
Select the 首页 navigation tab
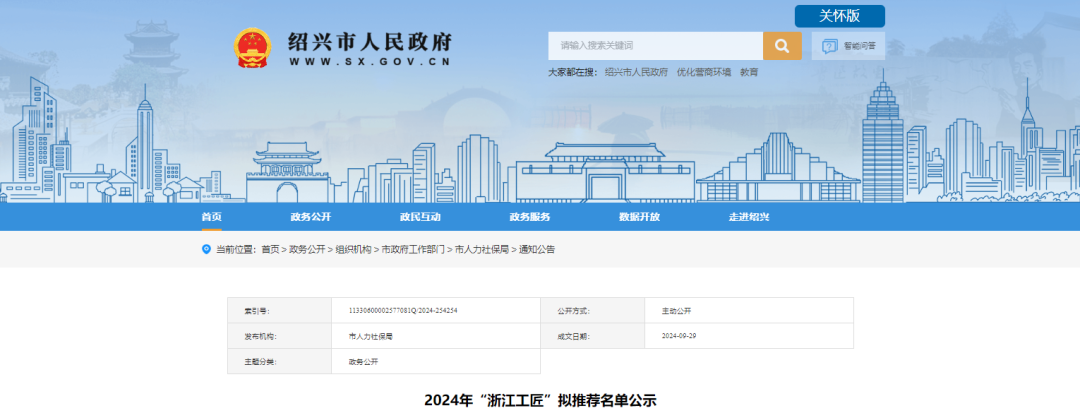click(x=210, y=217)
